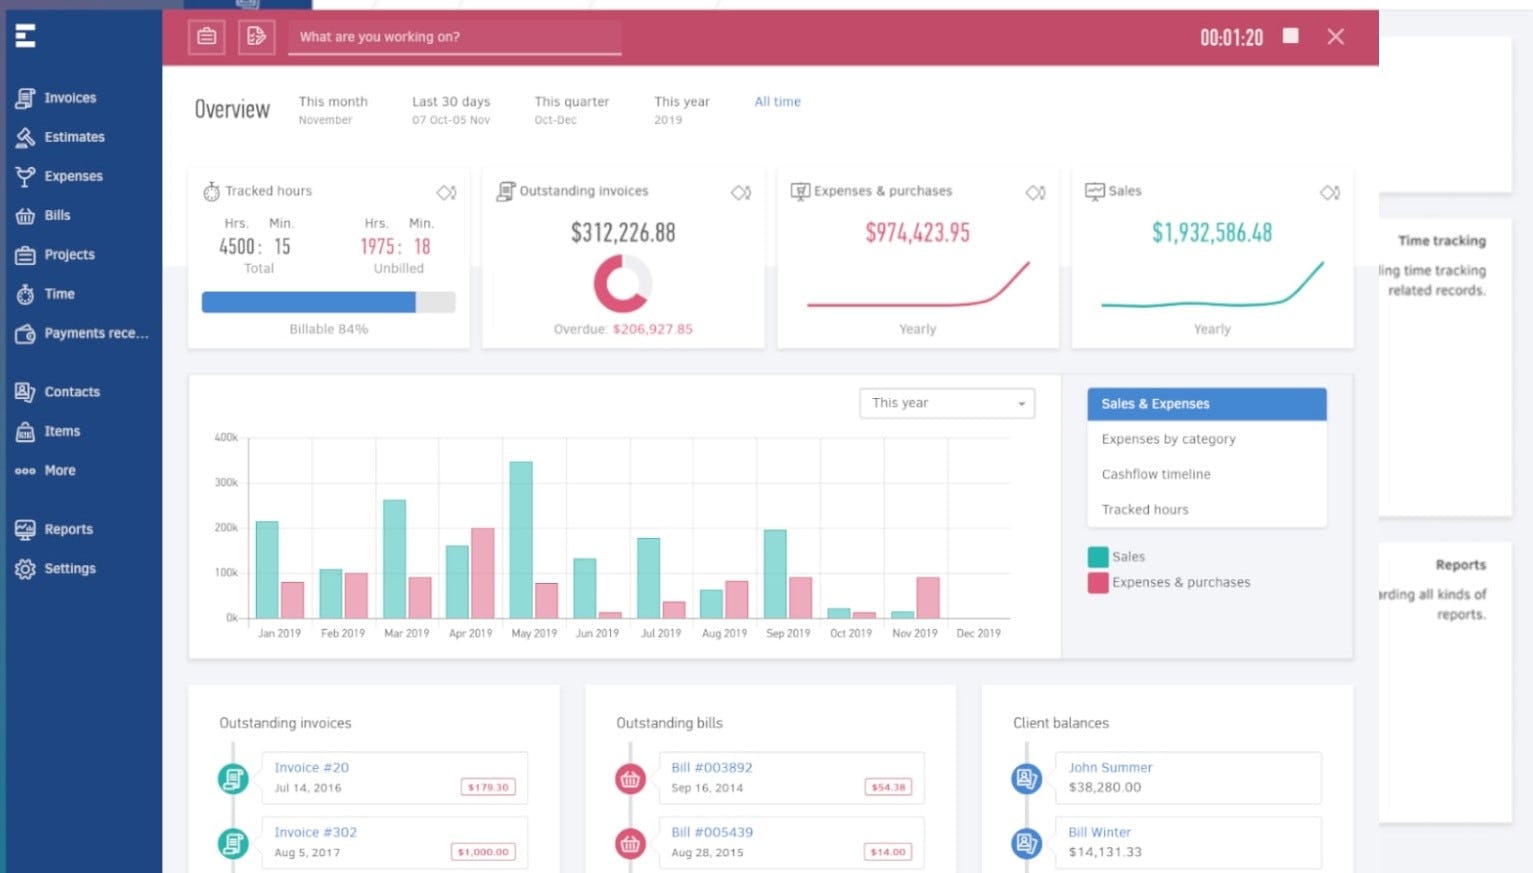Open Bill #005439 link
The width and height of the screenshot is (1533, 873).
[712, 832]
